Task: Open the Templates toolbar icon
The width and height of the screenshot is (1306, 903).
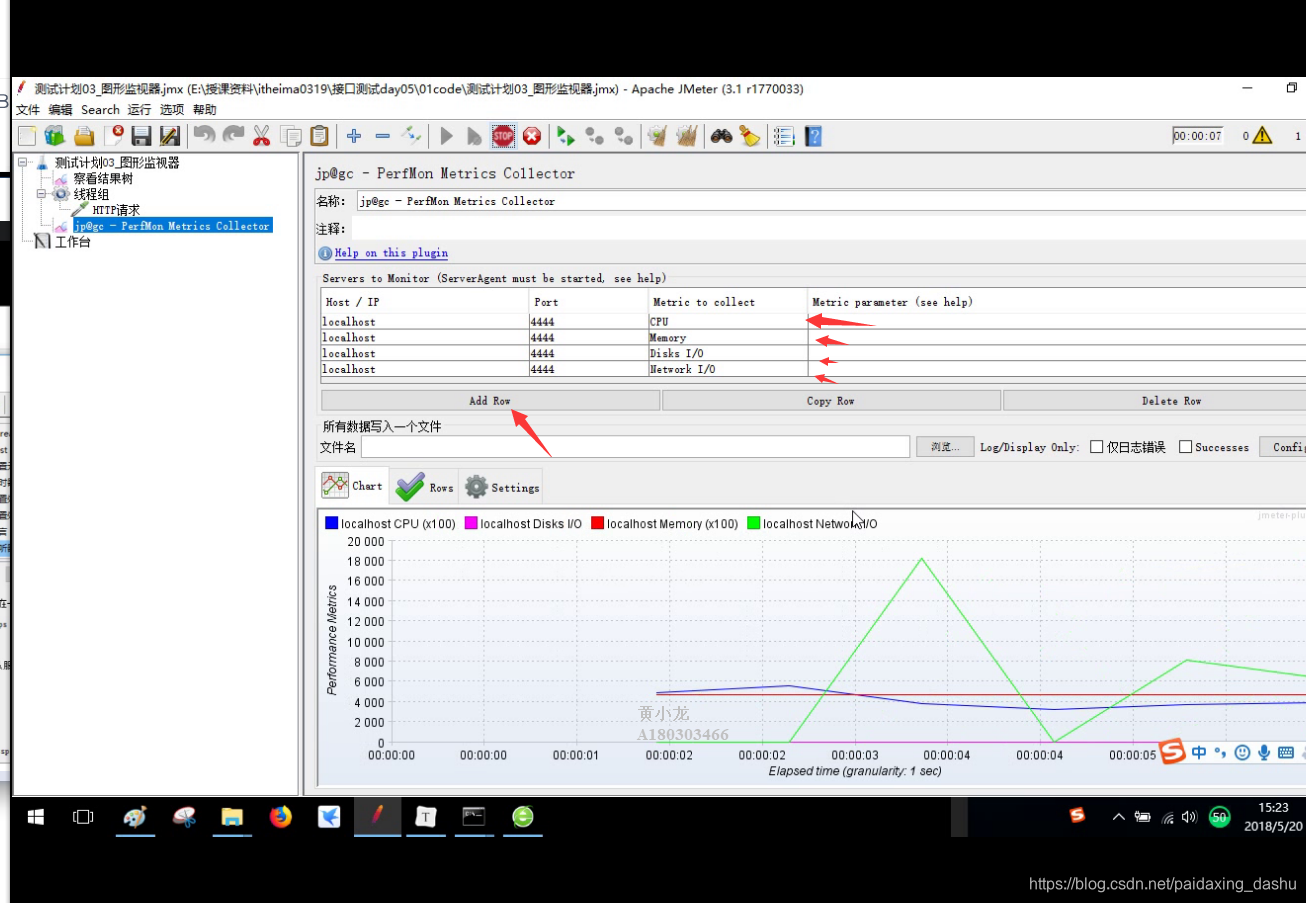Action: click(x=55, y=136)
